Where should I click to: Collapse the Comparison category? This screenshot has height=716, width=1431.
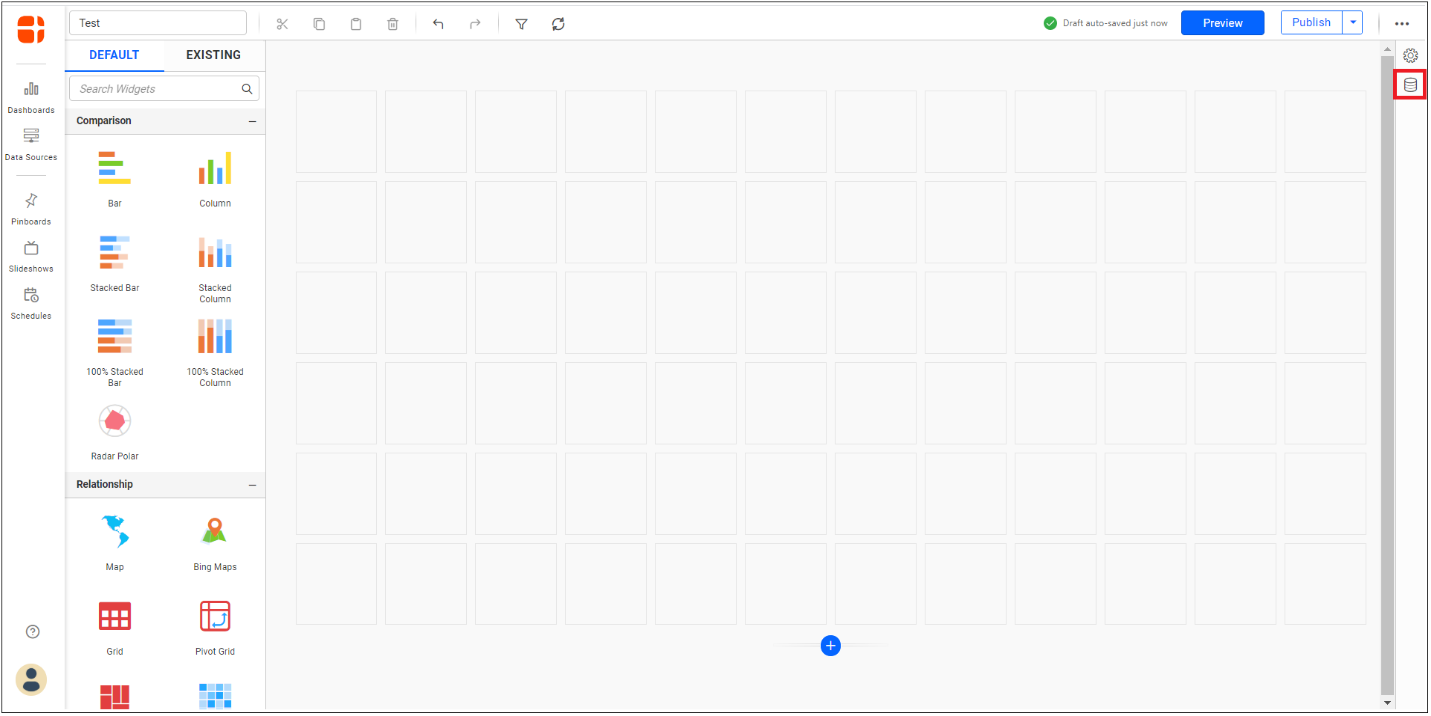point(252,121)
